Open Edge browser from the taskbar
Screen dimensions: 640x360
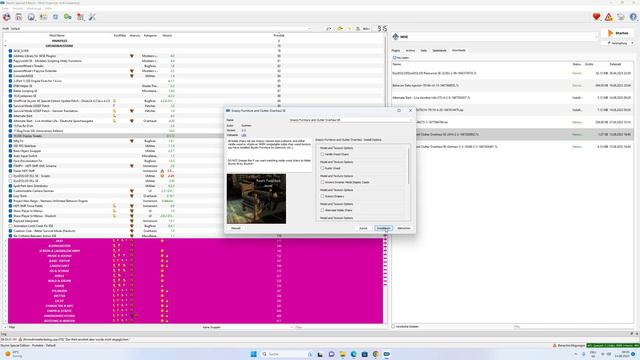(x=353, y=354)
